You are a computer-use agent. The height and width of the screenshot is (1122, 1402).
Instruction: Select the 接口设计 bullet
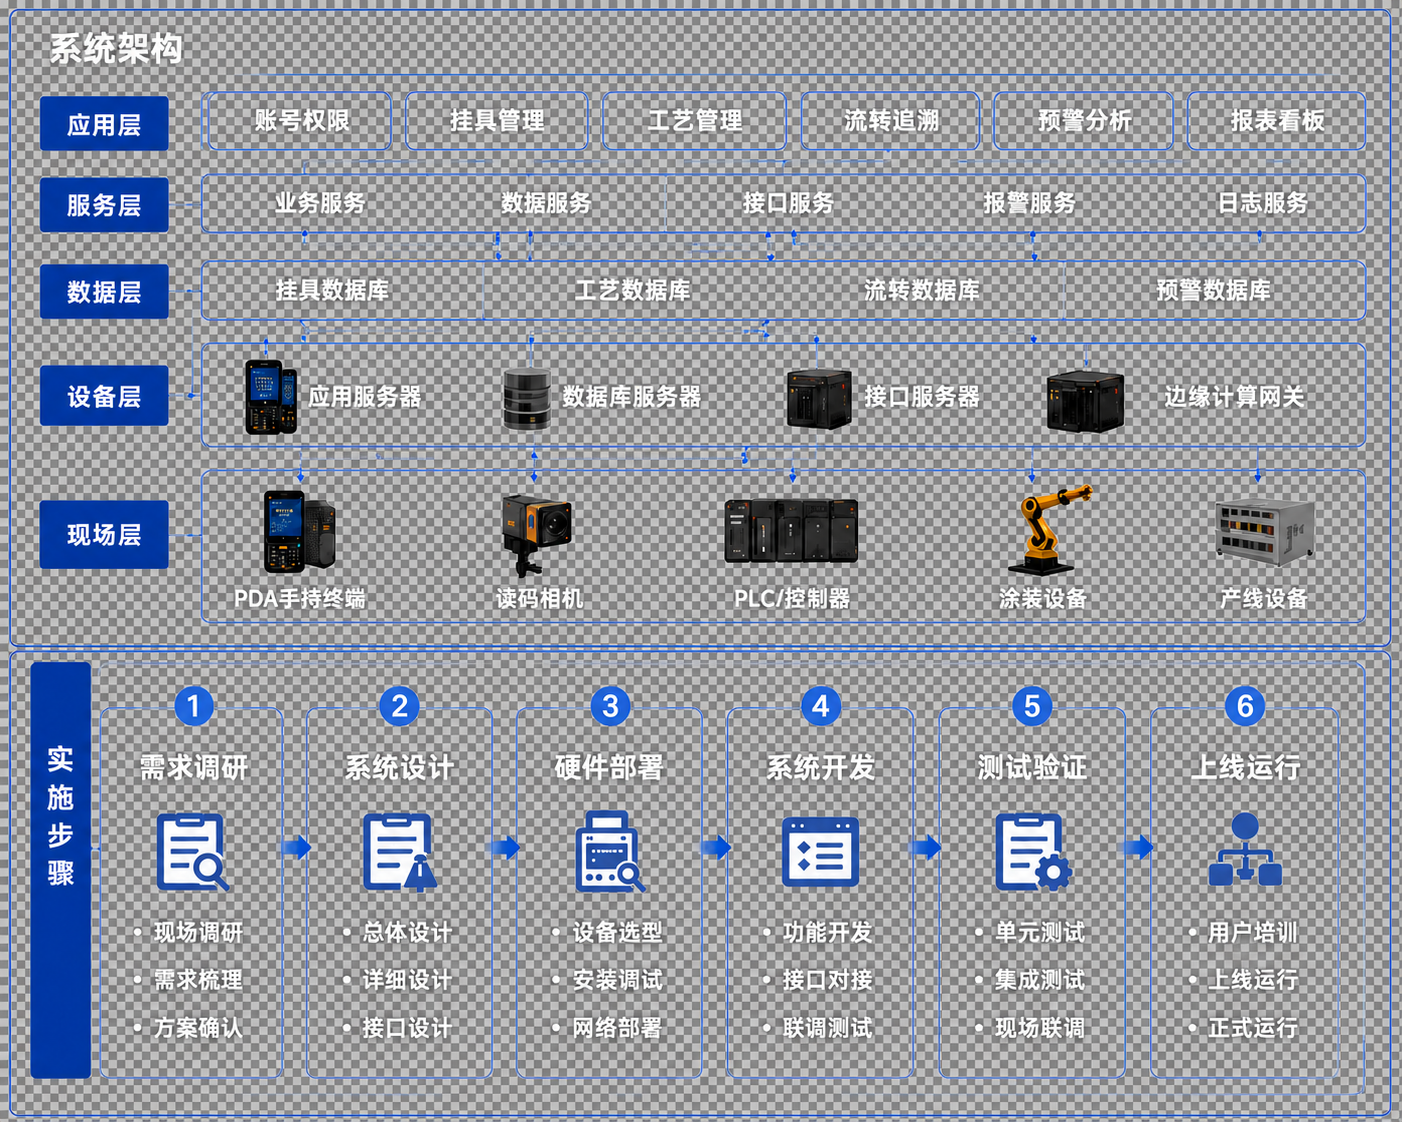(407, 1028)
